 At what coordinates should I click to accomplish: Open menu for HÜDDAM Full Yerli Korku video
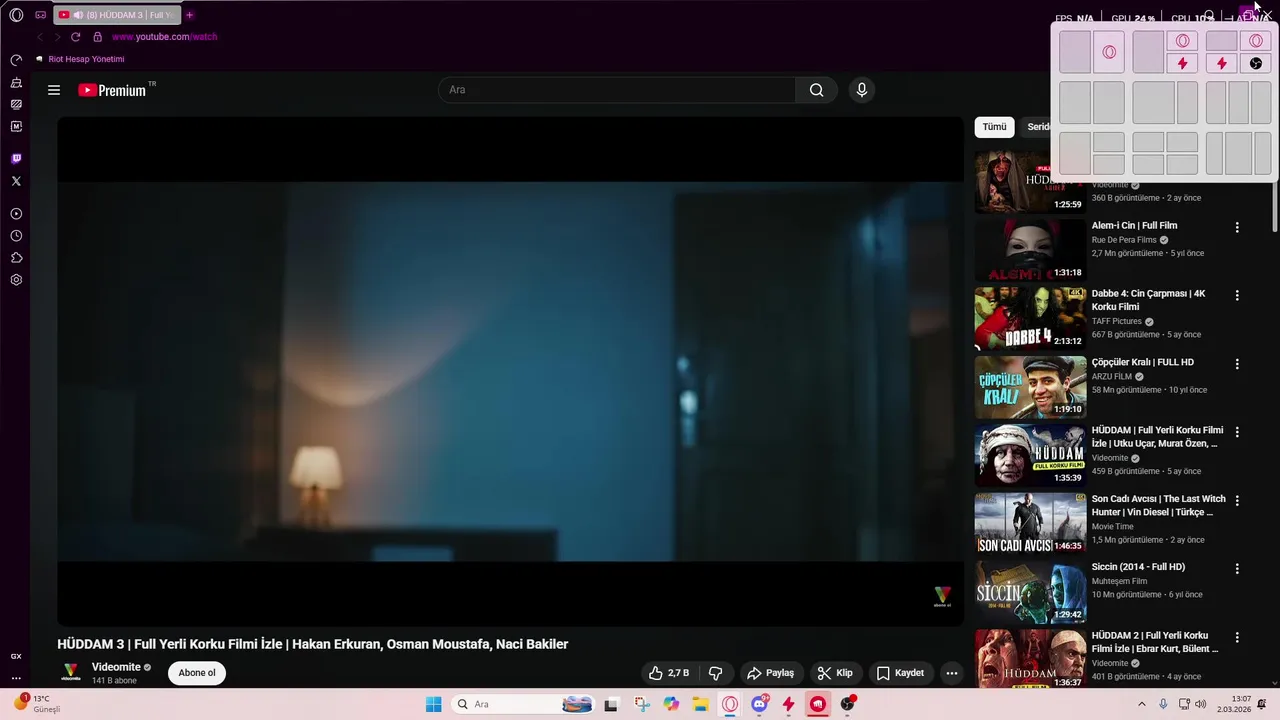[1237, 432]
